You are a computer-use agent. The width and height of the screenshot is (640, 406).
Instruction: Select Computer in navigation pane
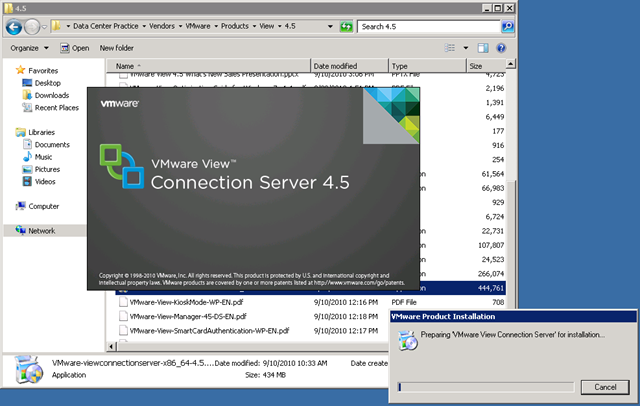pyautogui.click(x=38, y=206)
